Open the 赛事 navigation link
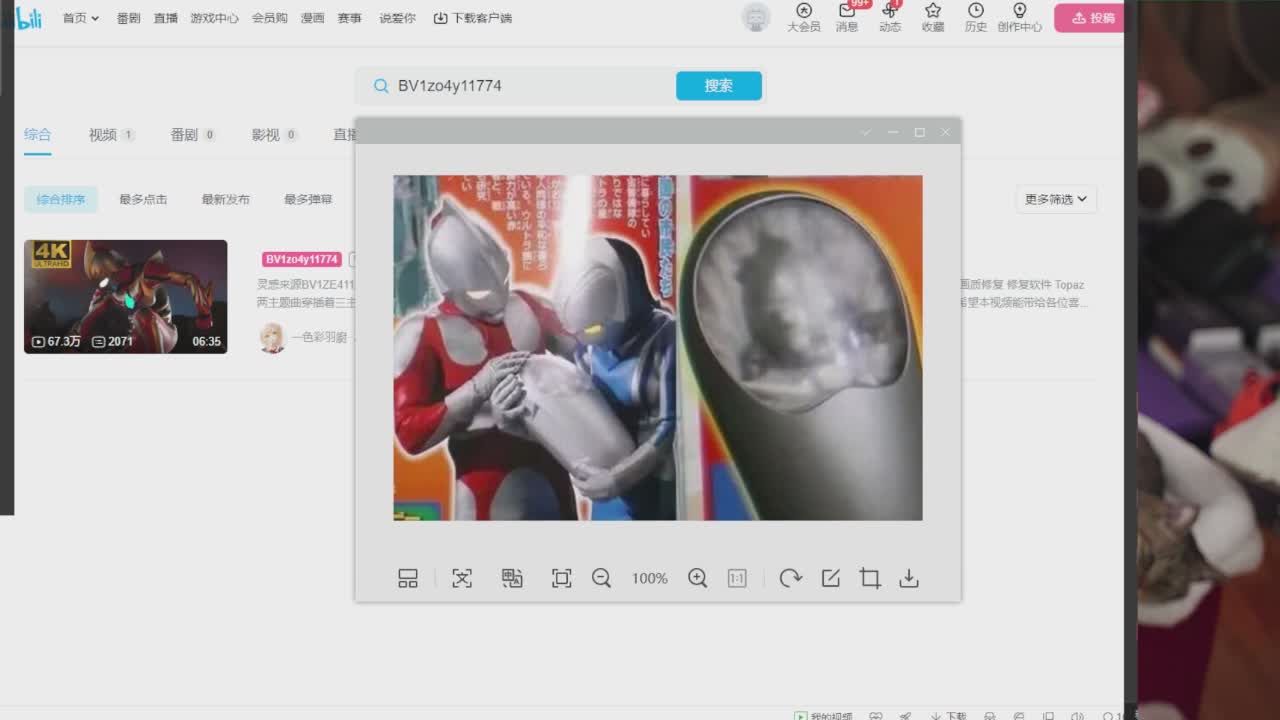 coord(350,18)
